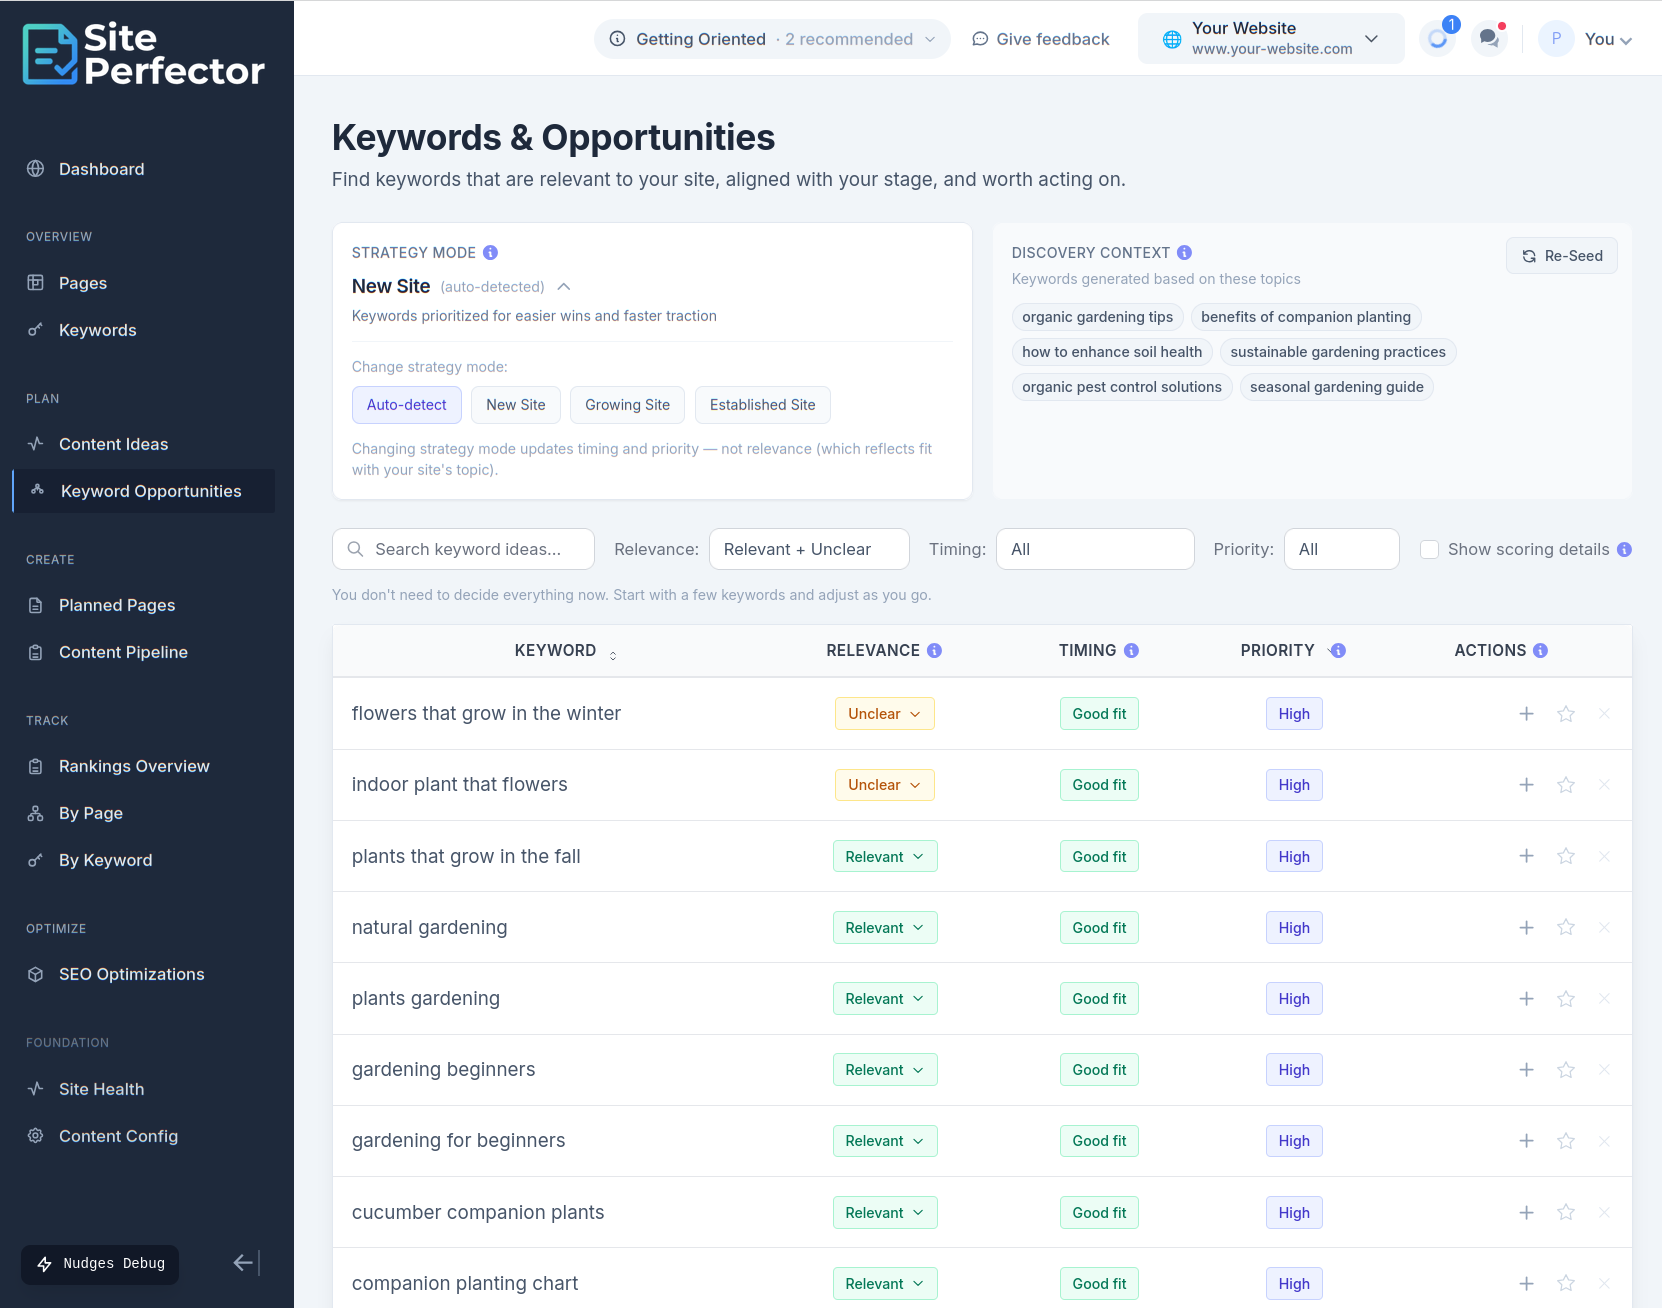Collapse the sidebar with the arrow icon
The width and height of the screenshot is (1662, 1308).
pyautogui.click(x=243, y=1263)
